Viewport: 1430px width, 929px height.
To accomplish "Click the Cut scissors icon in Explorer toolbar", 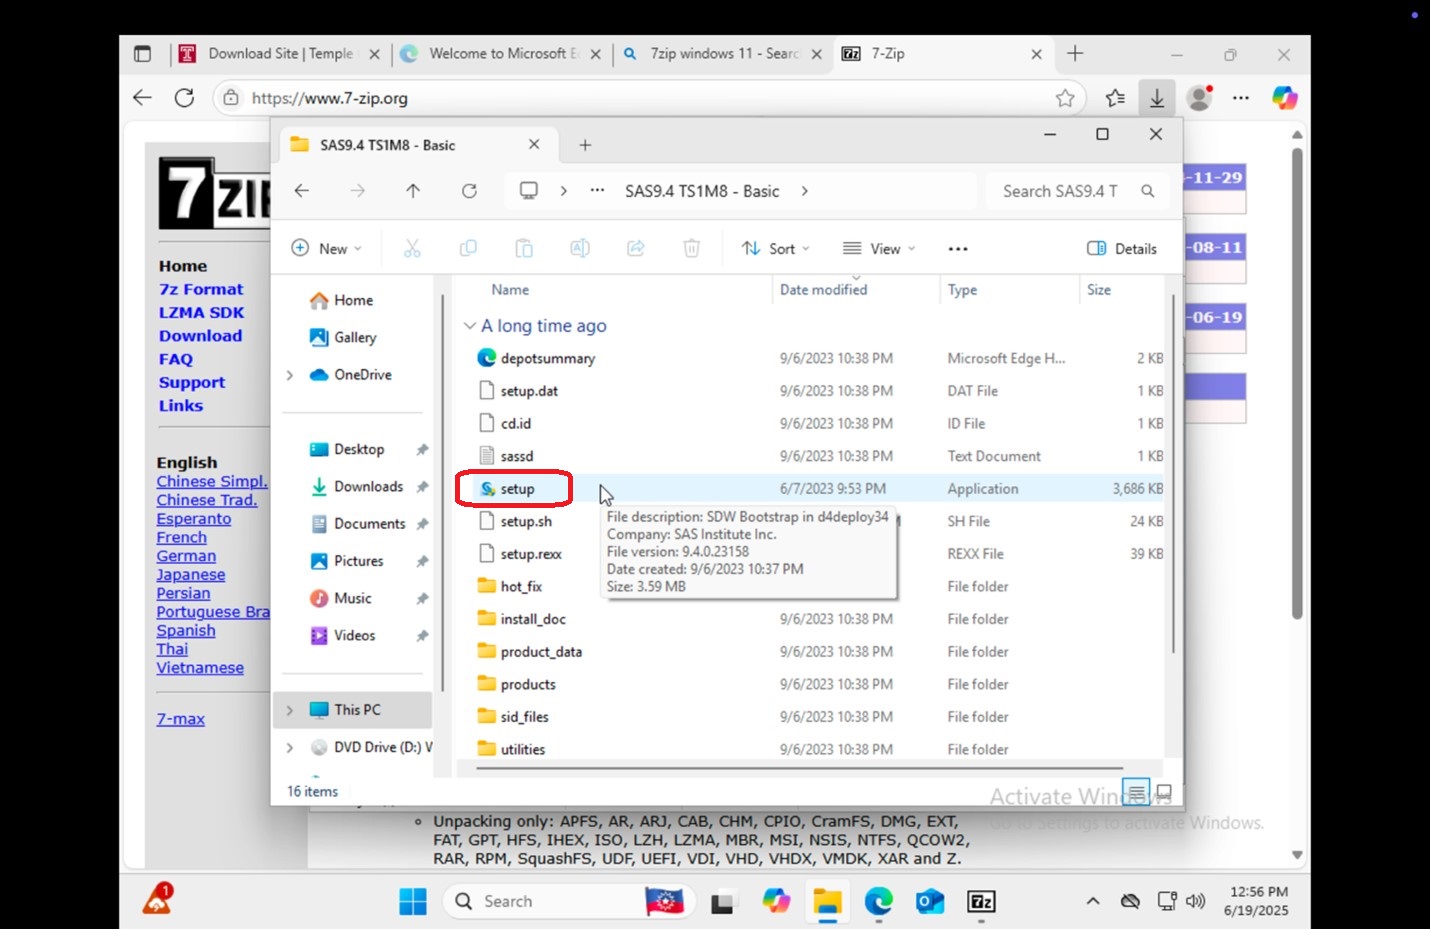I will click(412, 249).
